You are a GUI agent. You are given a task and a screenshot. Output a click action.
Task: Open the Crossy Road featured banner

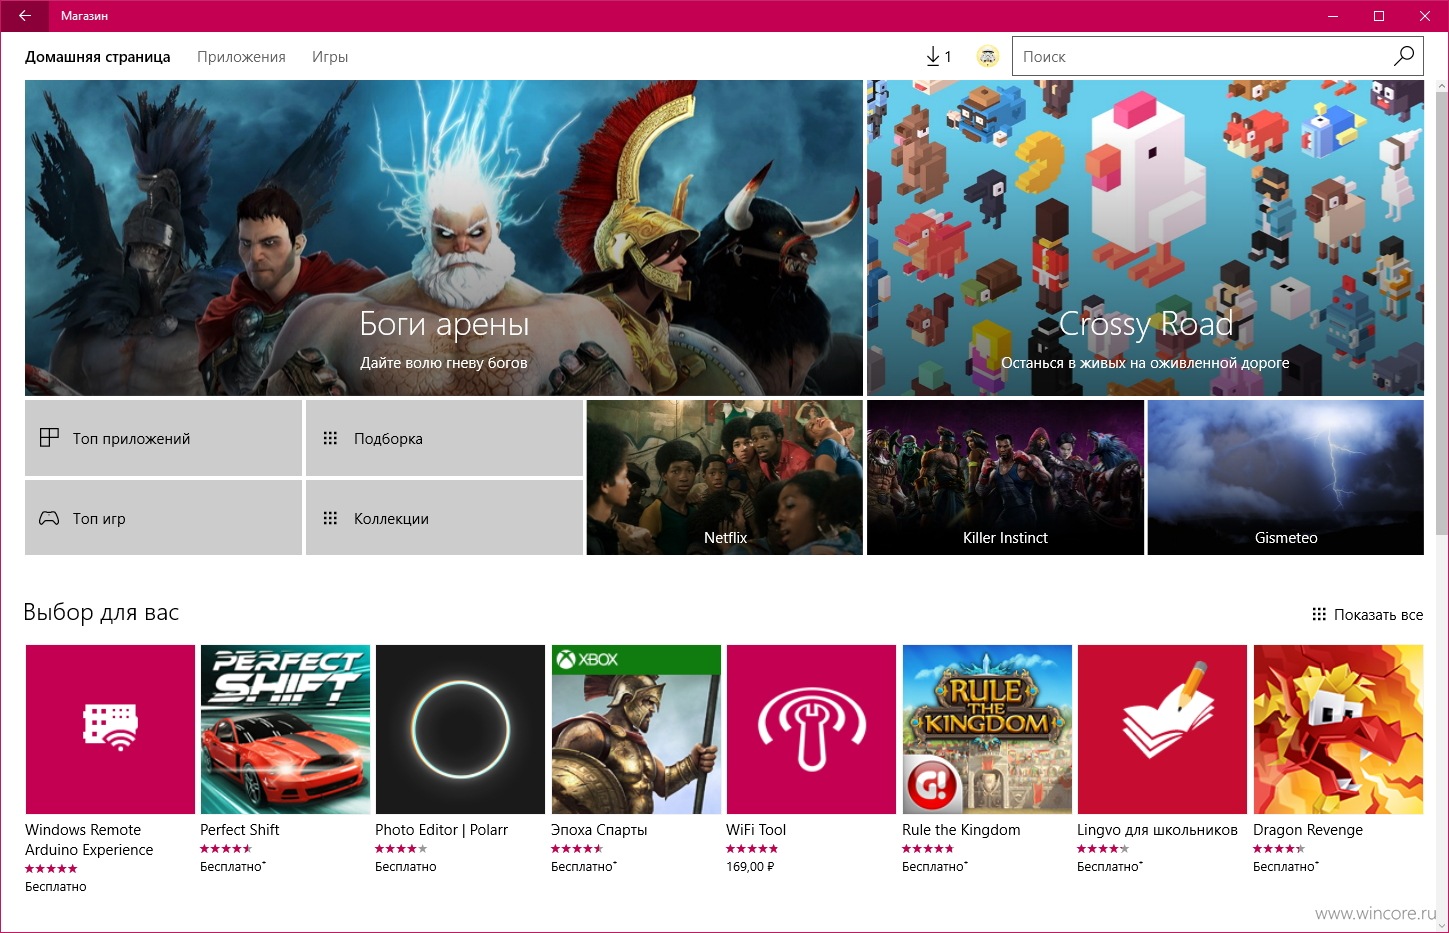click(x=1145, y=238)
